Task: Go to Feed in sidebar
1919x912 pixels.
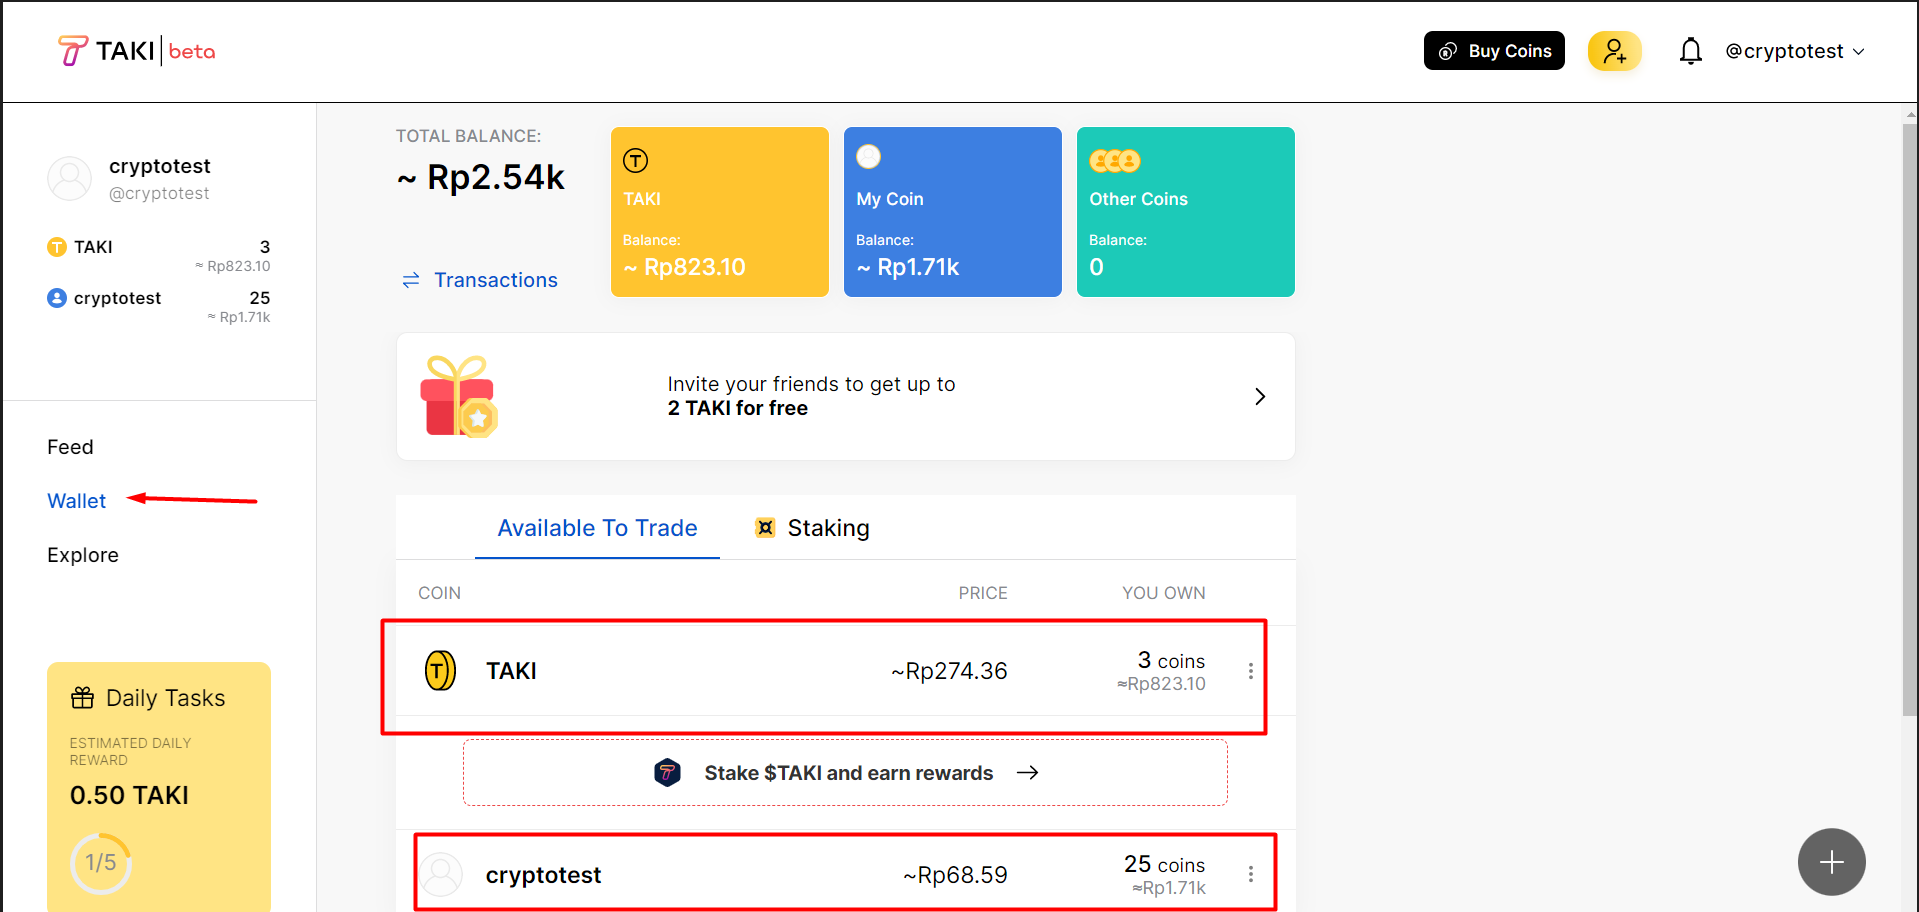Action: point(70,447)
